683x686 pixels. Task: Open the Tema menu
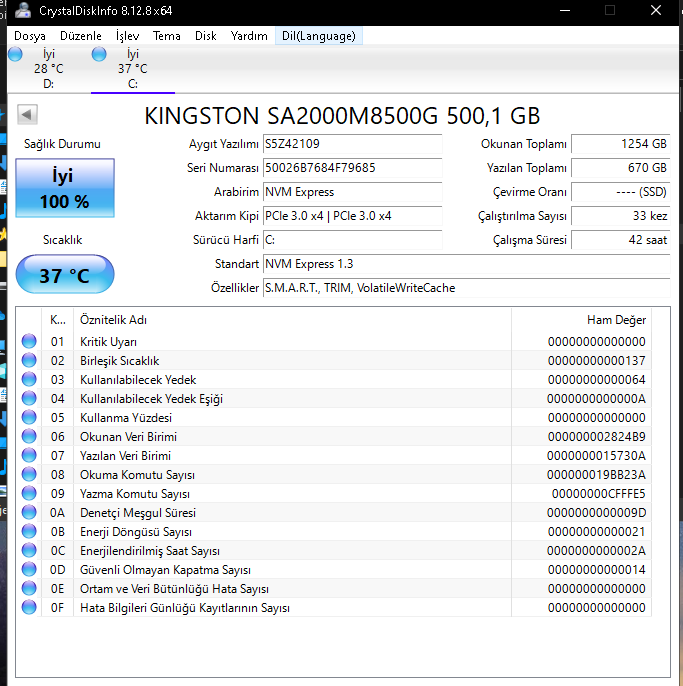tap(166, 36)
